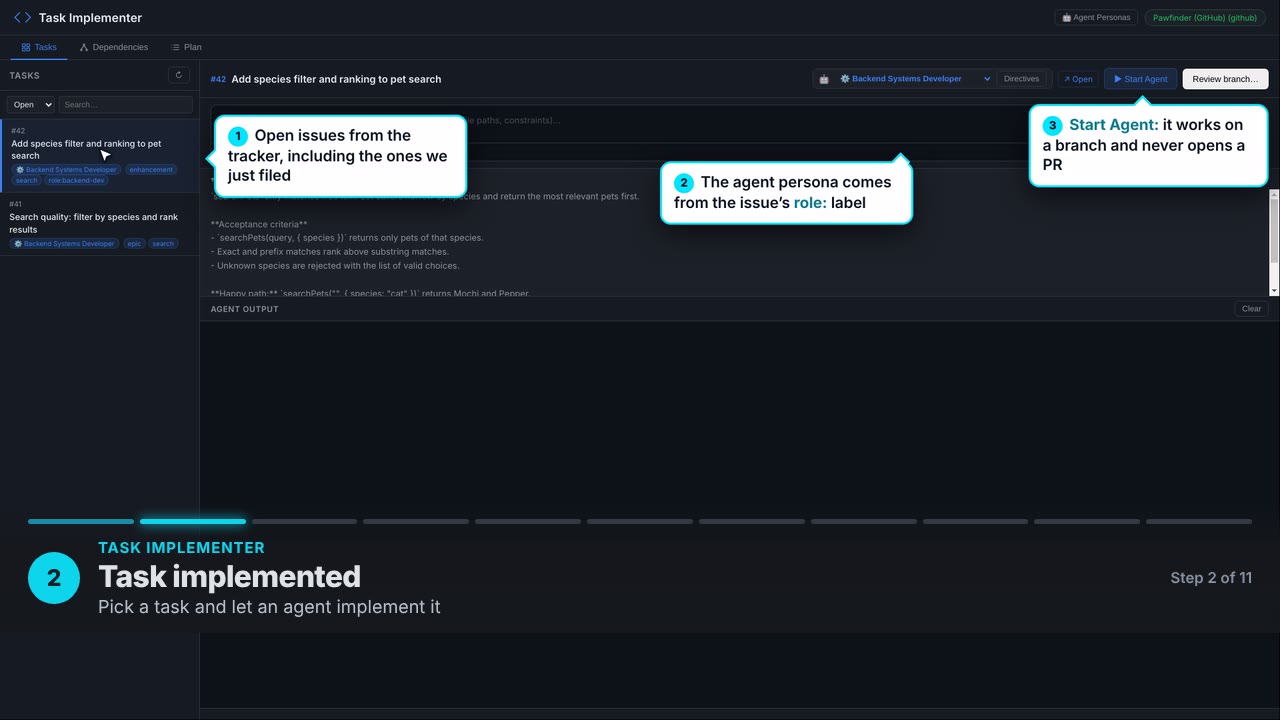
Task: Click the description scrollbar thumb
Action: (x=1274, y=231)
